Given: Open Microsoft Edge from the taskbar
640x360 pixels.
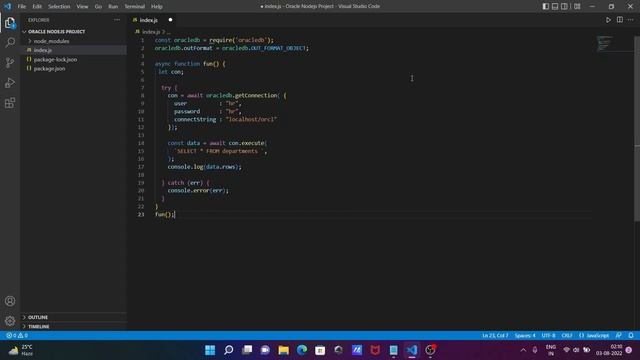Looking at the screenshot, I should coord(302,350).
